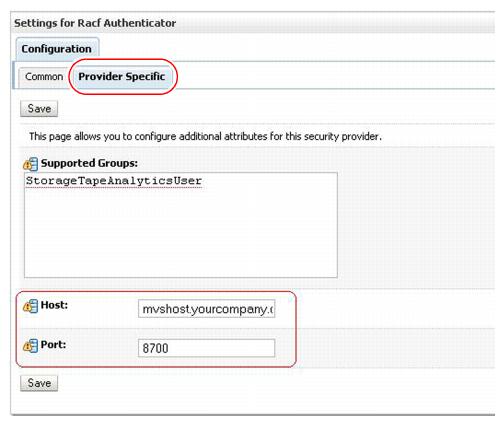The width and height of the screenshot is (503, 424).
Task: Click the Port label text
Action: (x=53, y=345)
